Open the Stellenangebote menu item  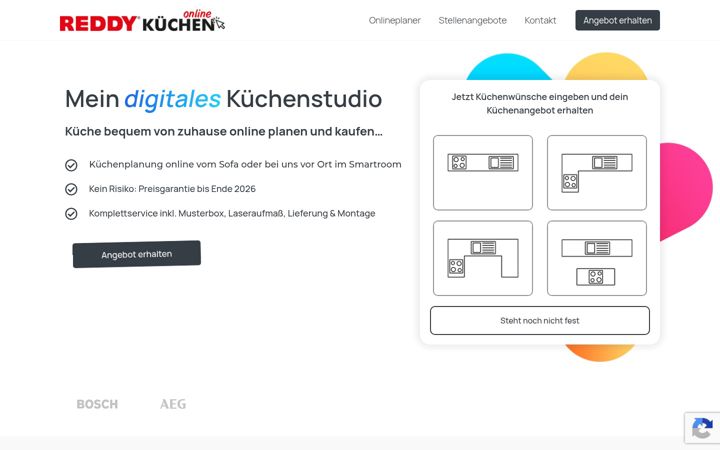click(x=472, y=21)
